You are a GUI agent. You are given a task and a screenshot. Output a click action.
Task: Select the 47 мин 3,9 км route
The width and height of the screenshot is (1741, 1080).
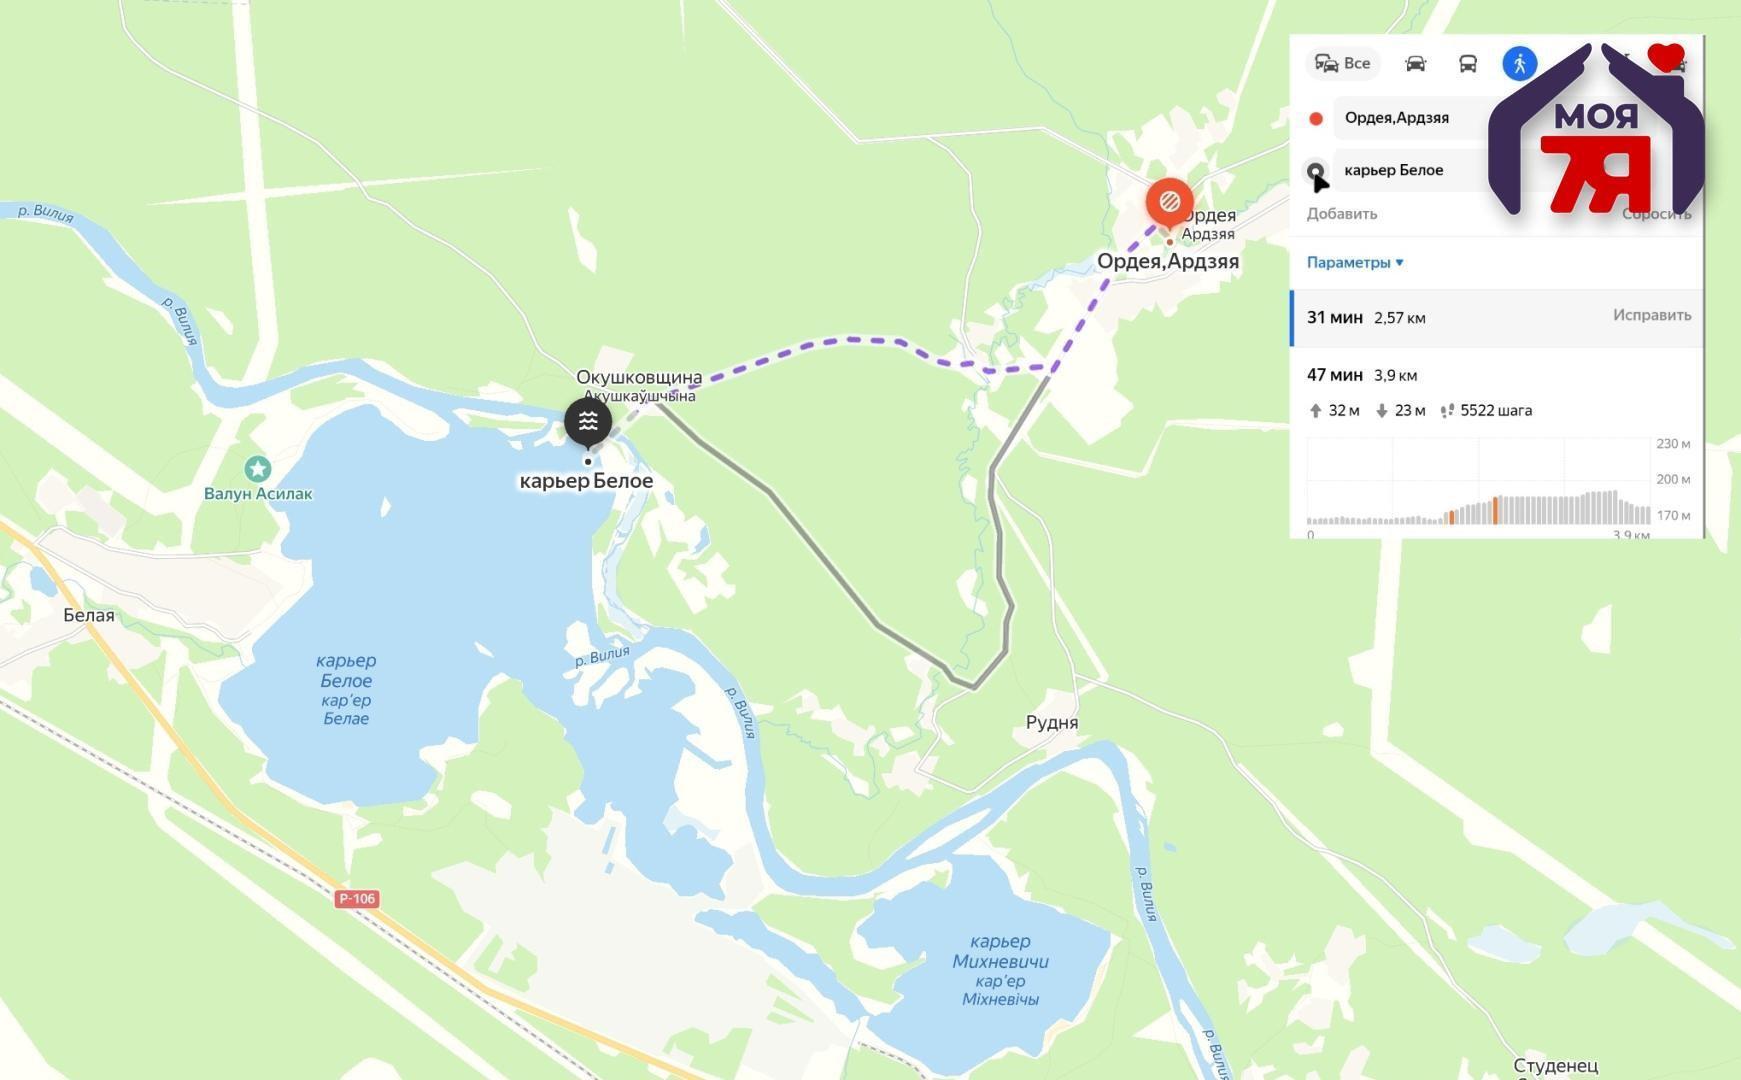1497,392
